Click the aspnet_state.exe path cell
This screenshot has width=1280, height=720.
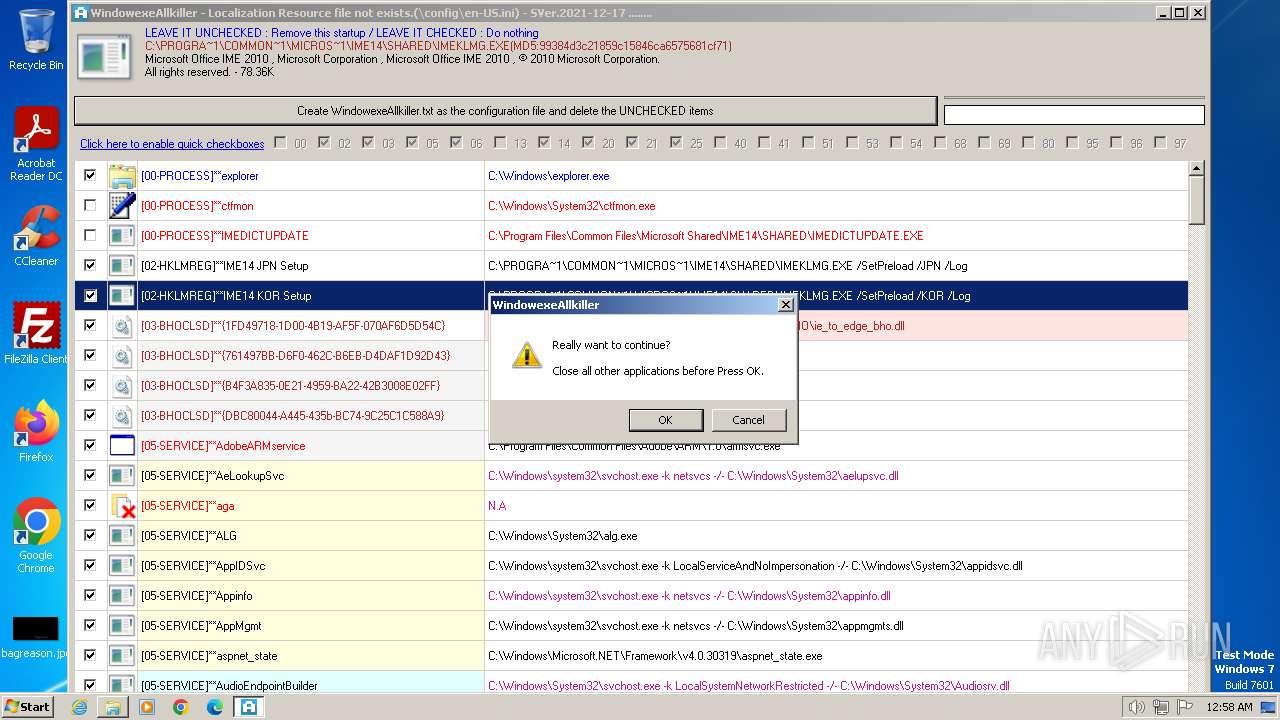tap(836, 656)
